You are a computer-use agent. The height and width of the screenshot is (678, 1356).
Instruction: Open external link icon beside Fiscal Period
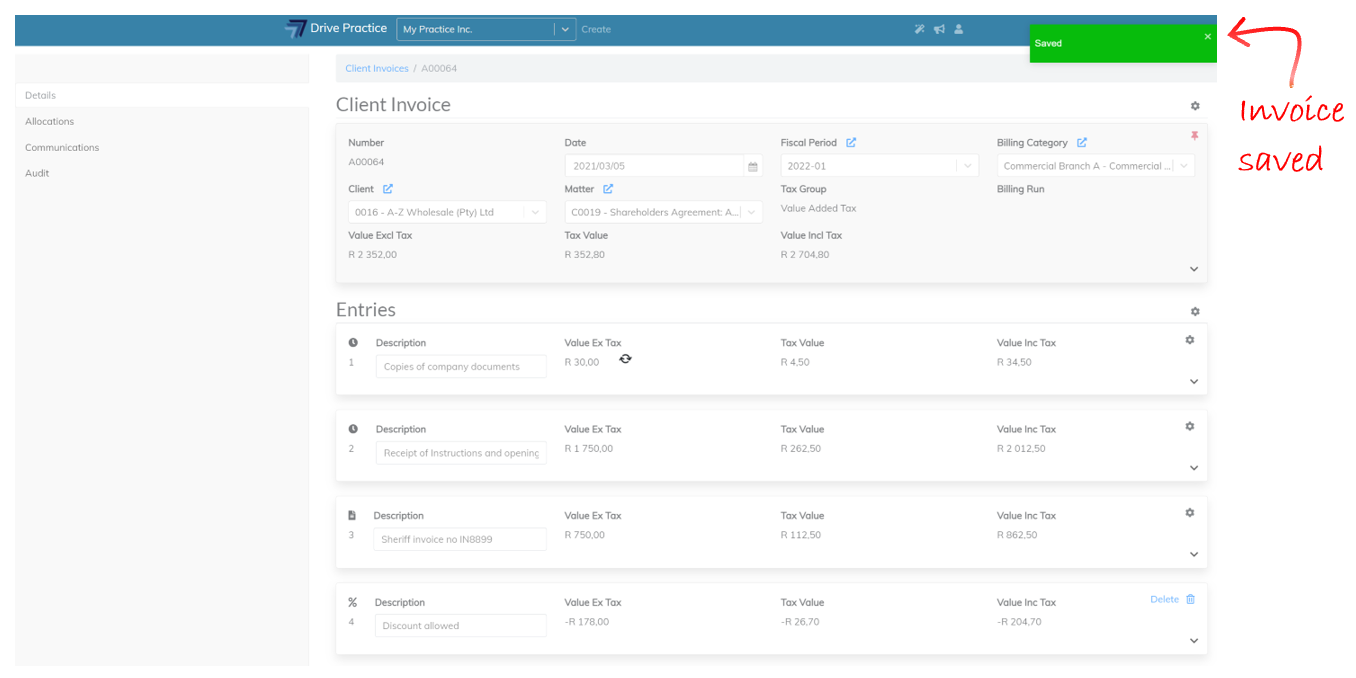tap(851, 143)
